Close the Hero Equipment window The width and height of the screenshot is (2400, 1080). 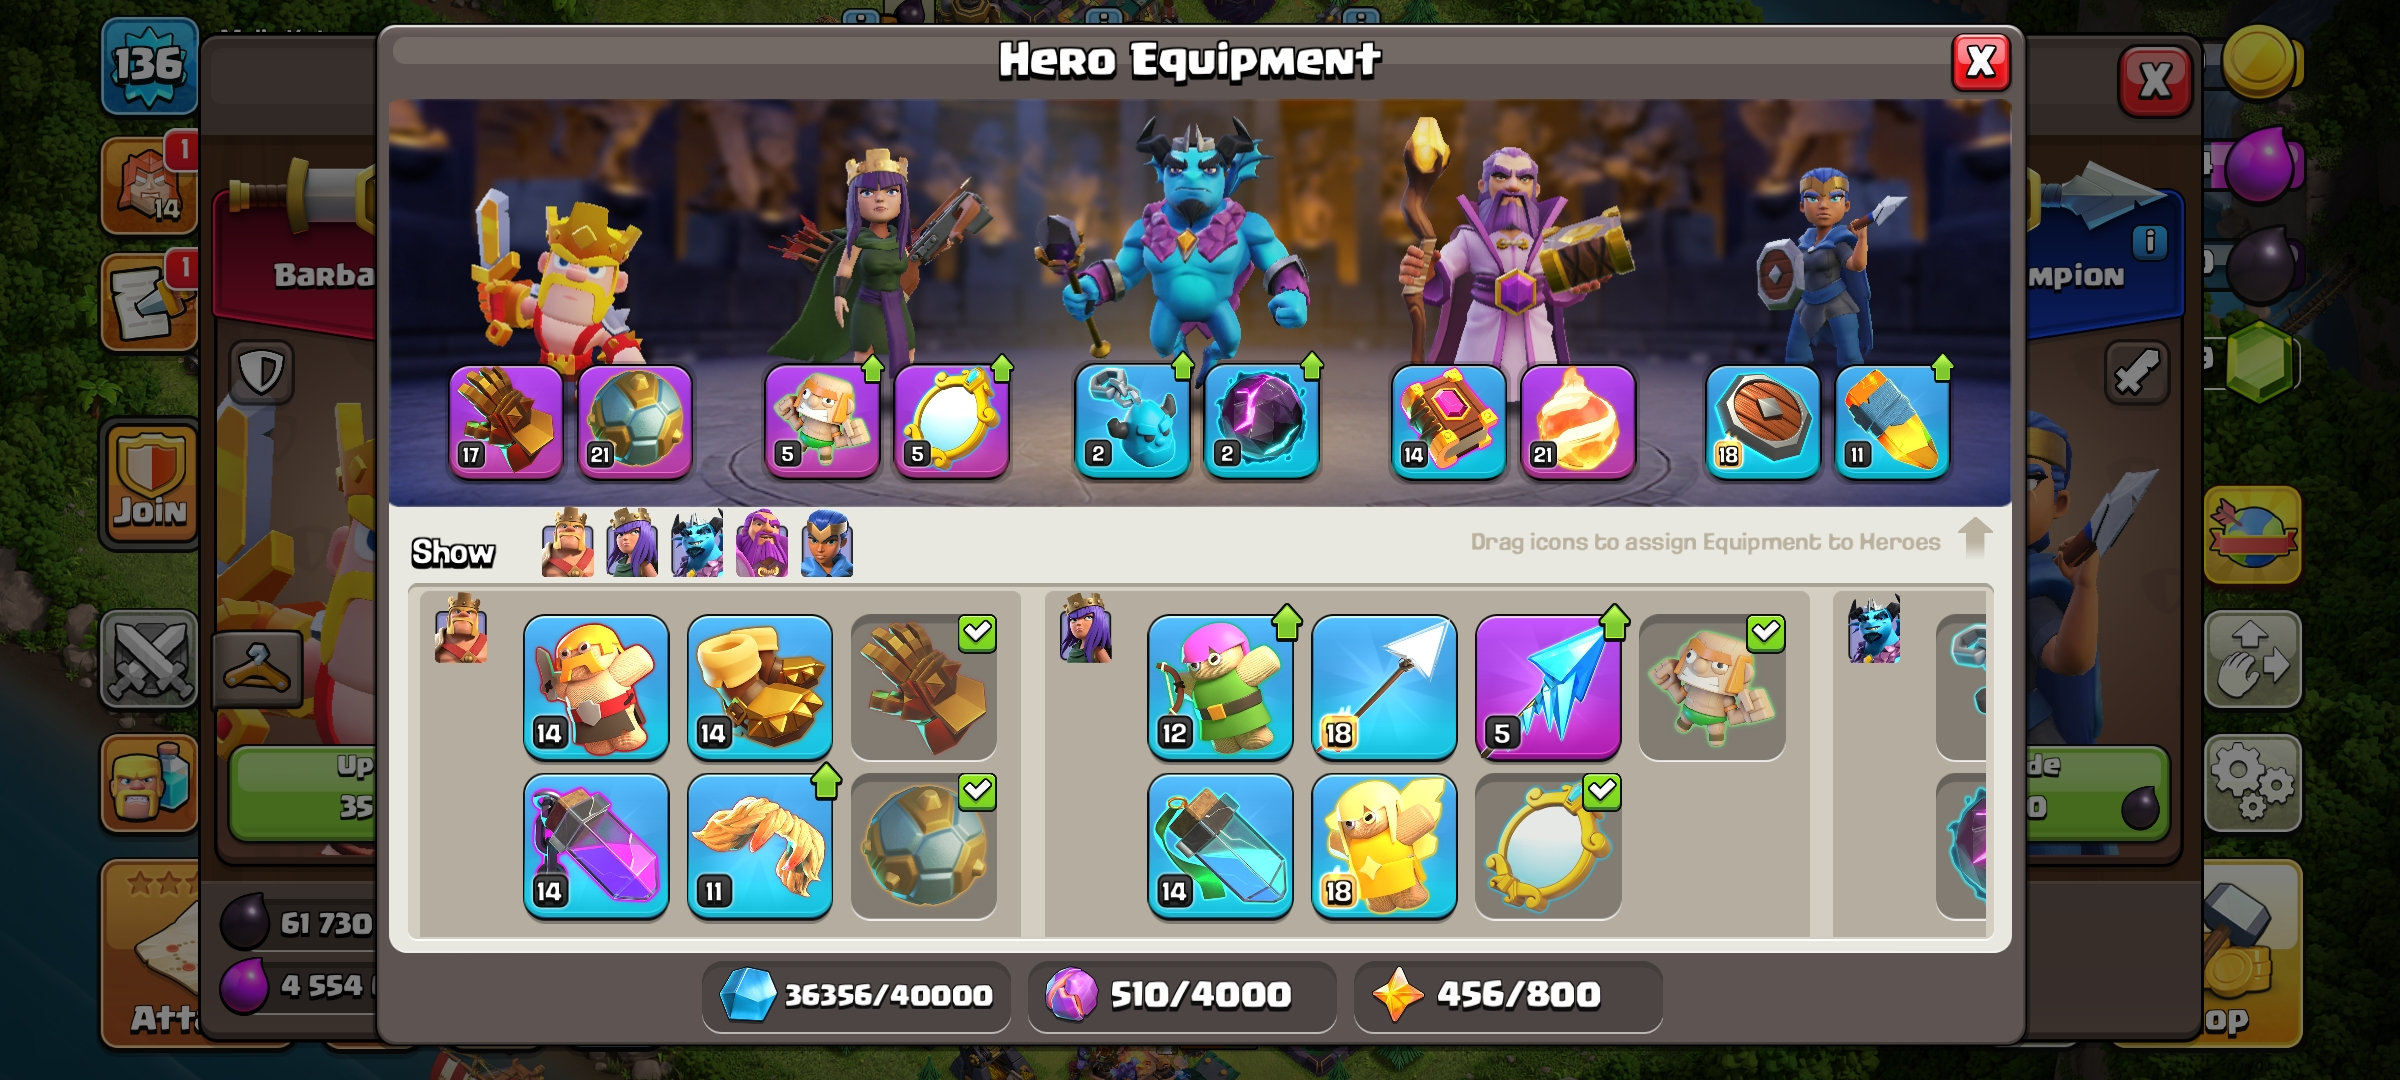pyautogui.click(x=1981, y=62)
